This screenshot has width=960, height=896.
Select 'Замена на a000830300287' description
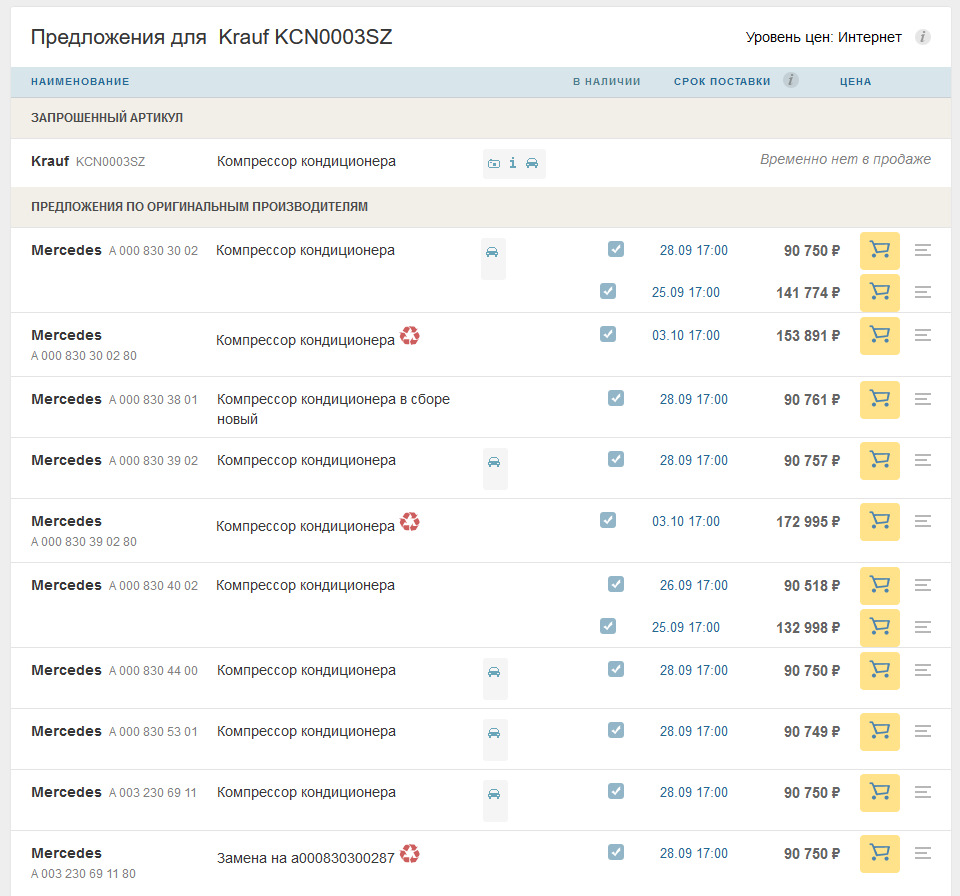coord(306,858)
